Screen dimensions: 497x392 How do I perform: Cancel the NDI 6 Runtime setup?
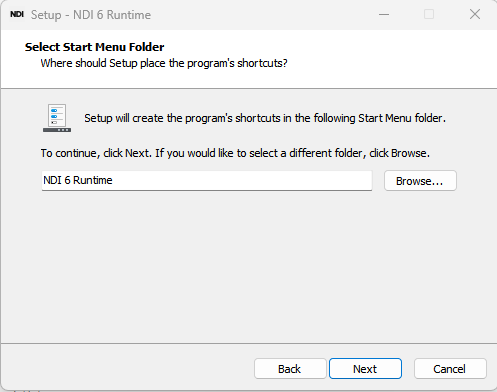[x=450, y=369]
